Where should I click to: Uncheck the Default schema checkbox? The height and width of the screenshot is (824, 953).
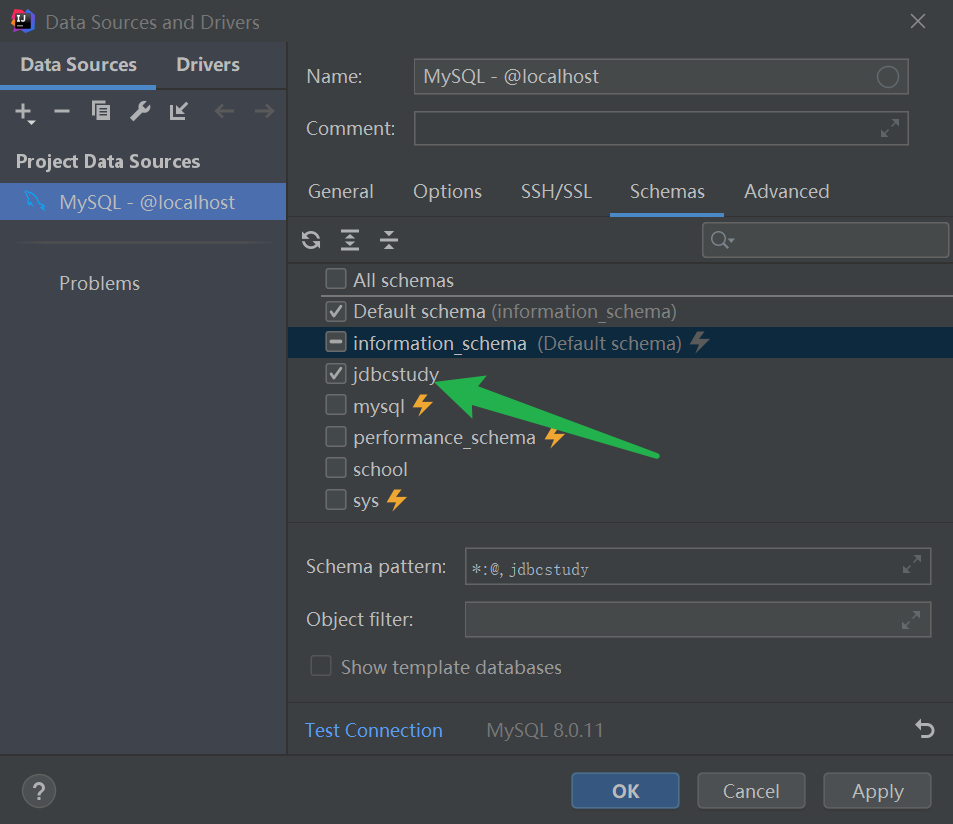(x=335, y=311)
